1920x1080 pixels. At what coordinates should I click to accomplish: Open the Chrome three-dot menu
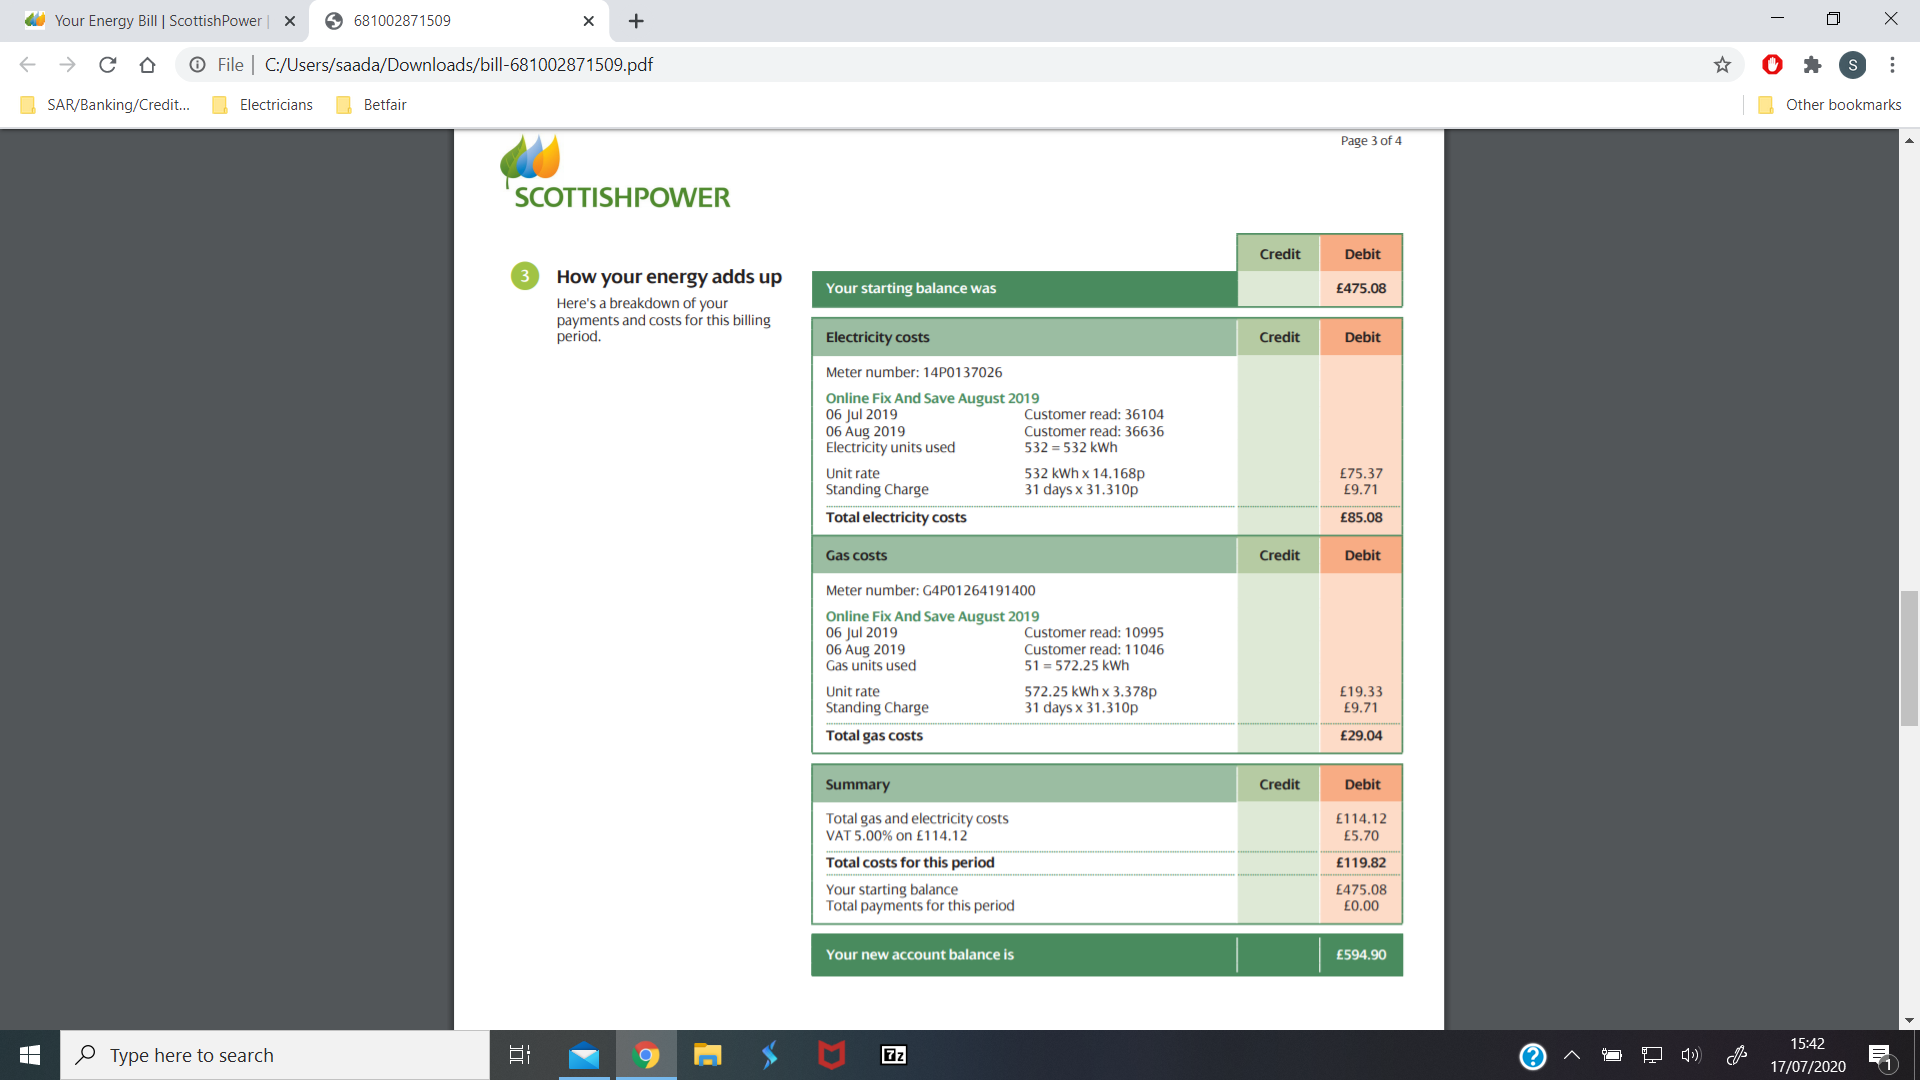tap(1892, 65)
